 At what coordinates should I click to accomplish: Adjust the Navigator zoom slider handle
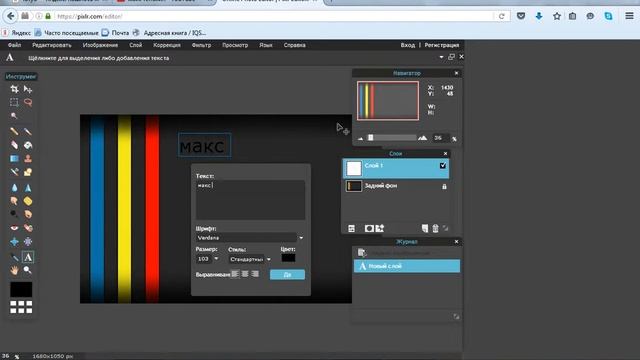[371, 138]
